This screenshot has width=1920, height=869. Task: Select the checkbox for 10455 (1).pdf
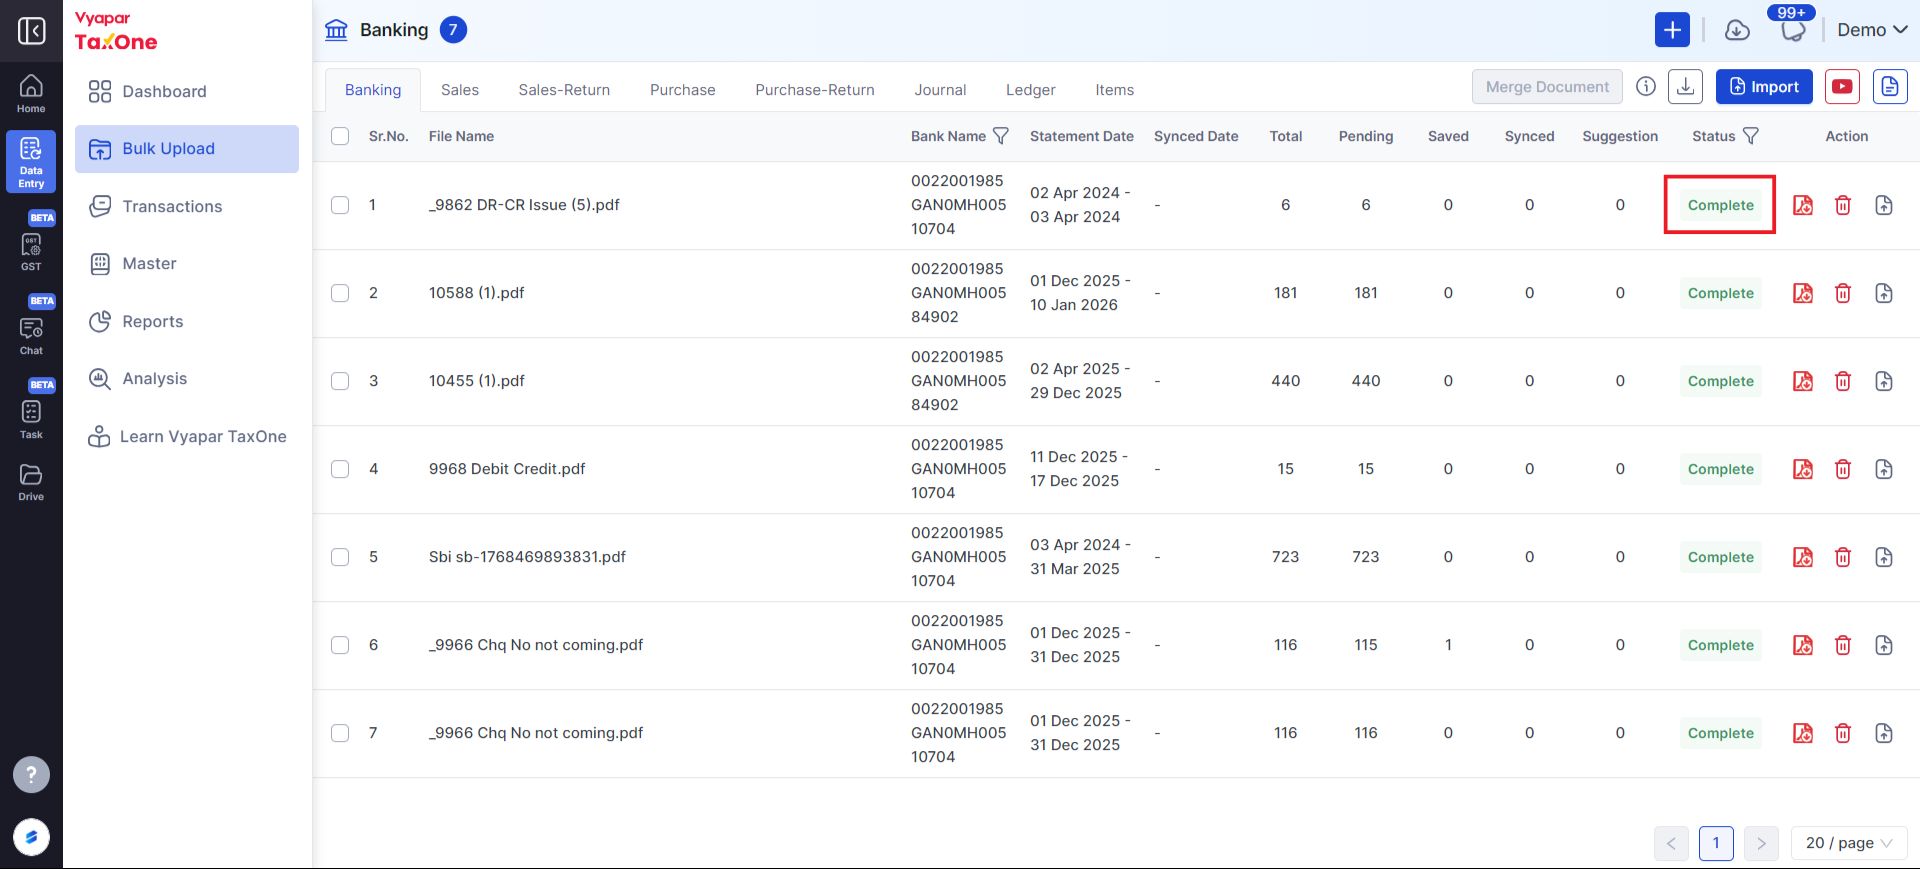[x=340, y=381]
